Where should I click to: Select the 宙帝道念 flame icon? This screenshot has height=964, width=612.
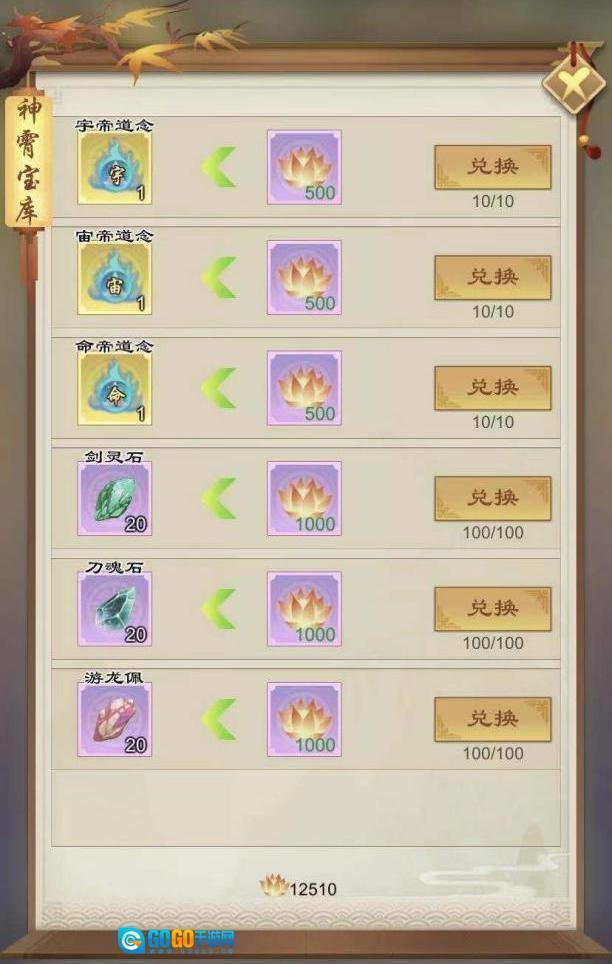[x=114, y=278]
